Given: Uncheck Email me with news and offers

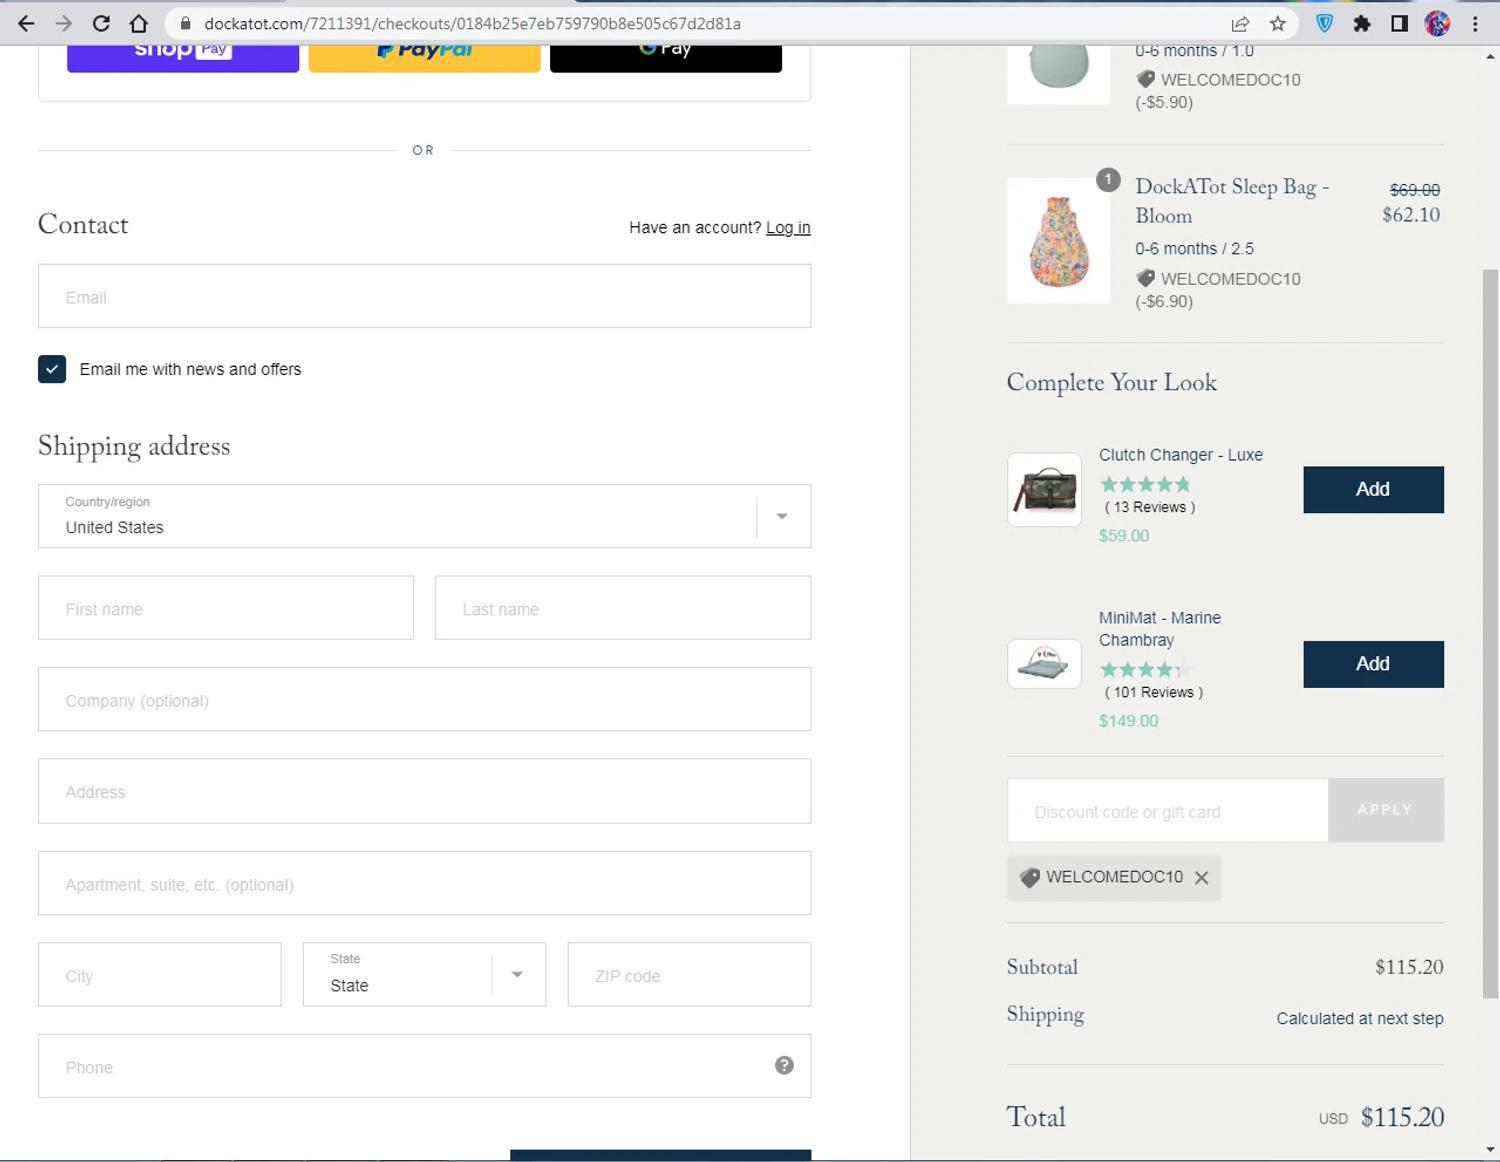Looking at the screenshot, I should pos(52,369).
